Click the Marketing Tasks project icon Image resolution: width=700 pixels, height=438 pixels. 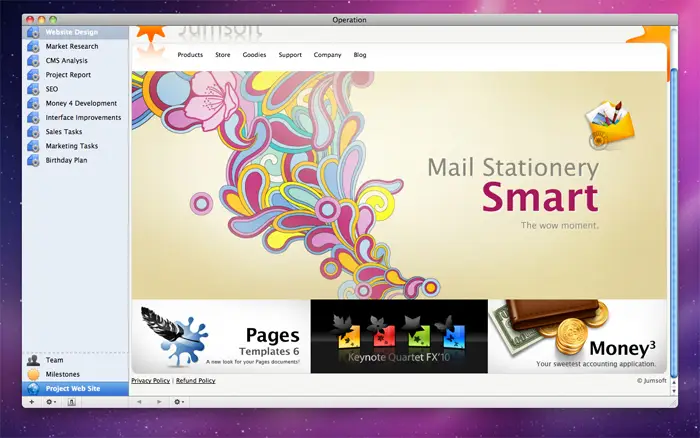(33, 146)
